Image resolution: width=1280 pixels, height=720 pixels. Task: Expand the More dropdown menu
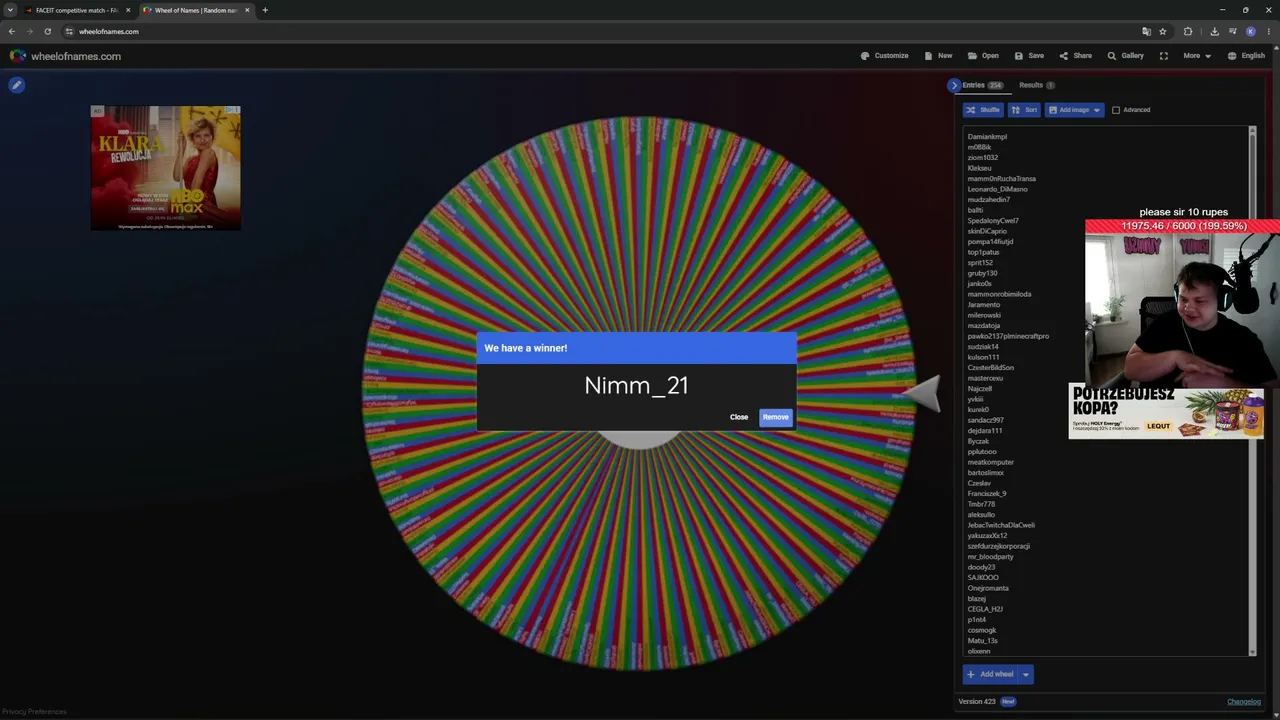pos(1197,56)
